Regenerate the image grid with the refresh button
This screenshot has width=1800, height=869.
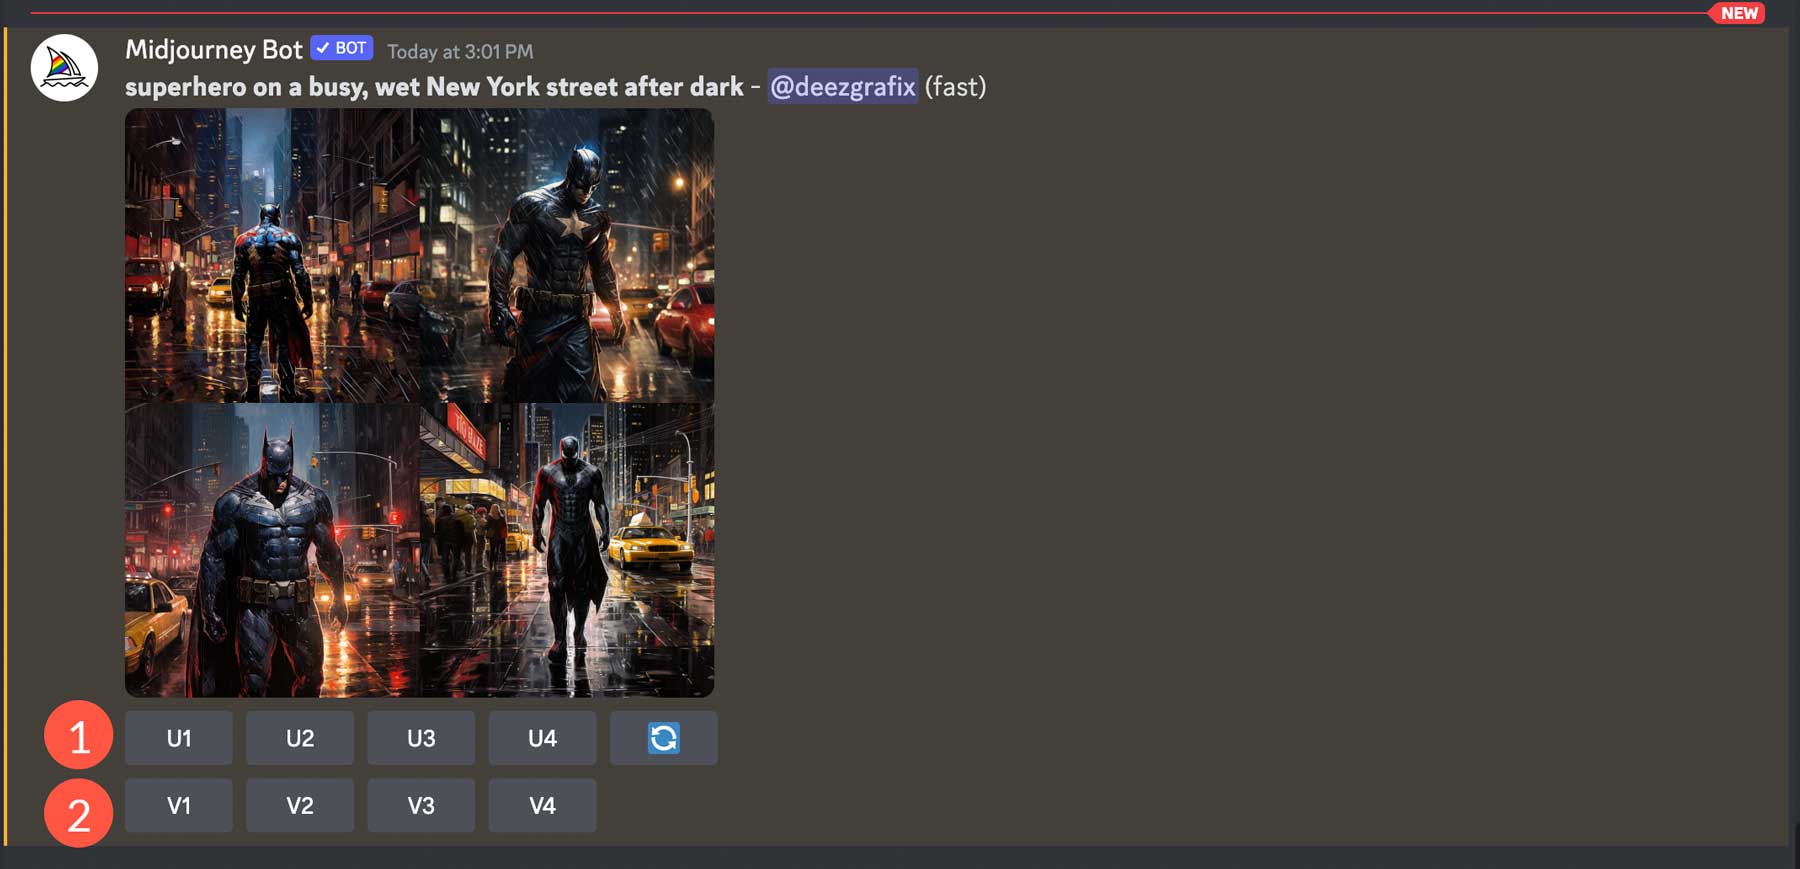tap(663, 738)
